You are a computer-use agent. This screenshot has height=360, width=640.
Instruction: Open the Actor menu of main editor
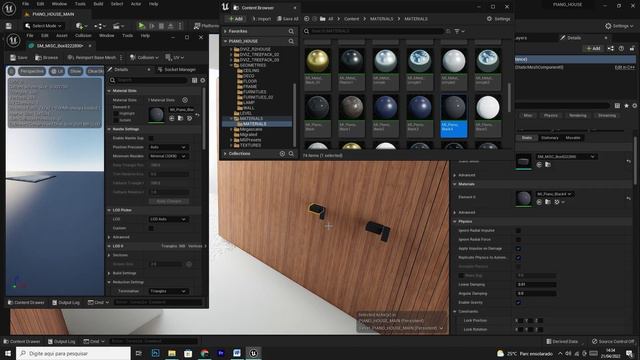[136, 4]
